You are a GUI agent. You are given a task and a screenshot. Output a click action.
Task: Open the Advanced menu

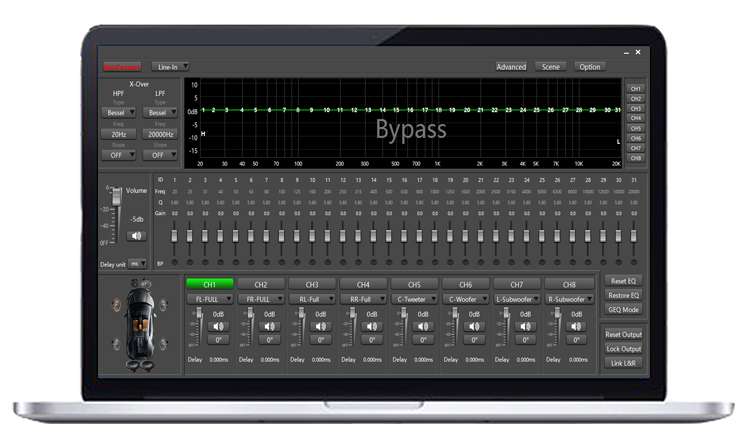tap(511, 67)
